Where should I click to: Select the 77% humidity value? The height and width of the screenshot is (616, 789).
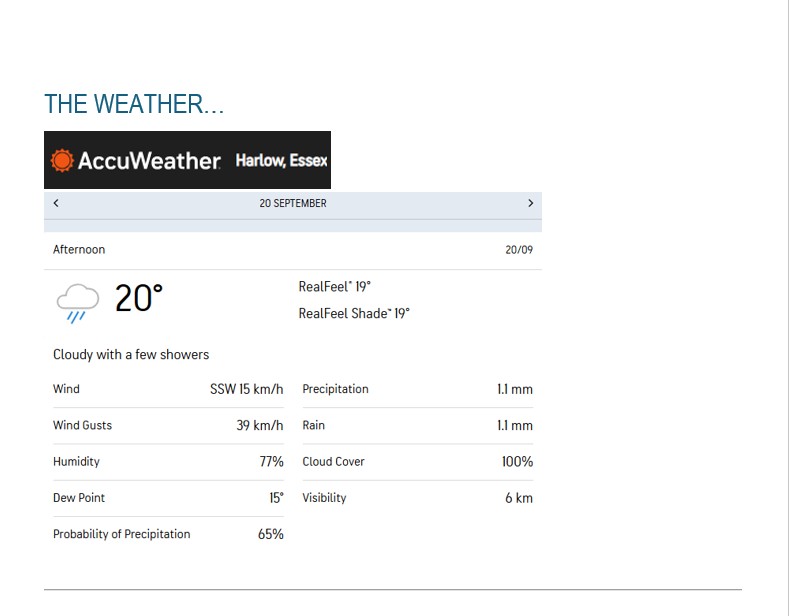[272, 461]
